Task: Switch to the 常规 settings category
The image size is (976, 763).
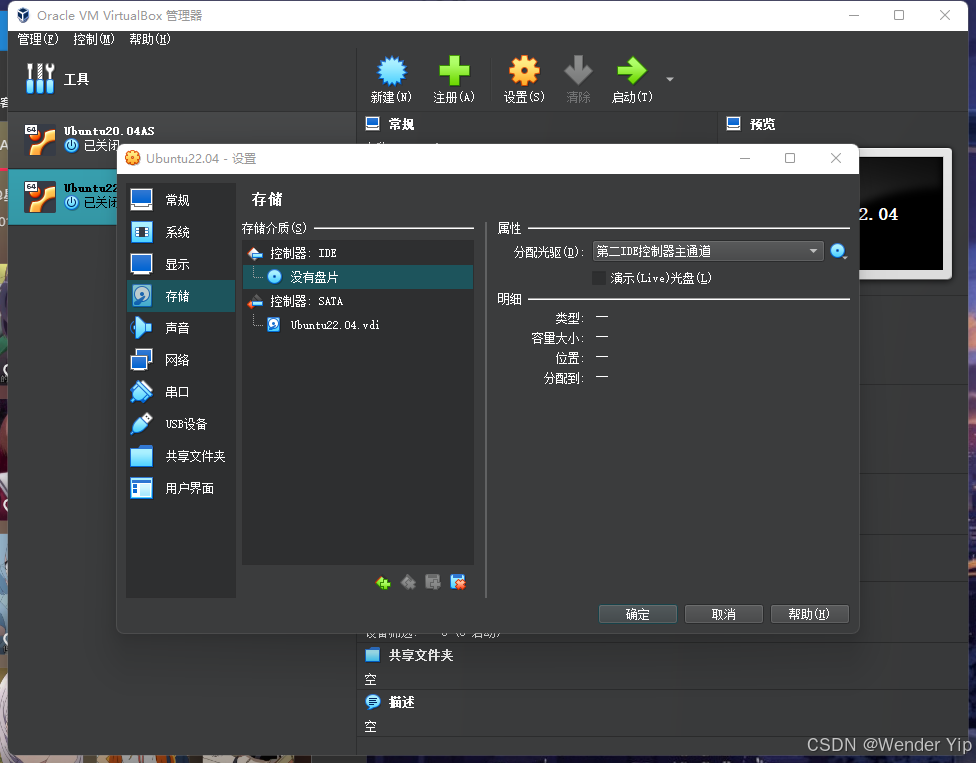Action: [x=181, y=200]
